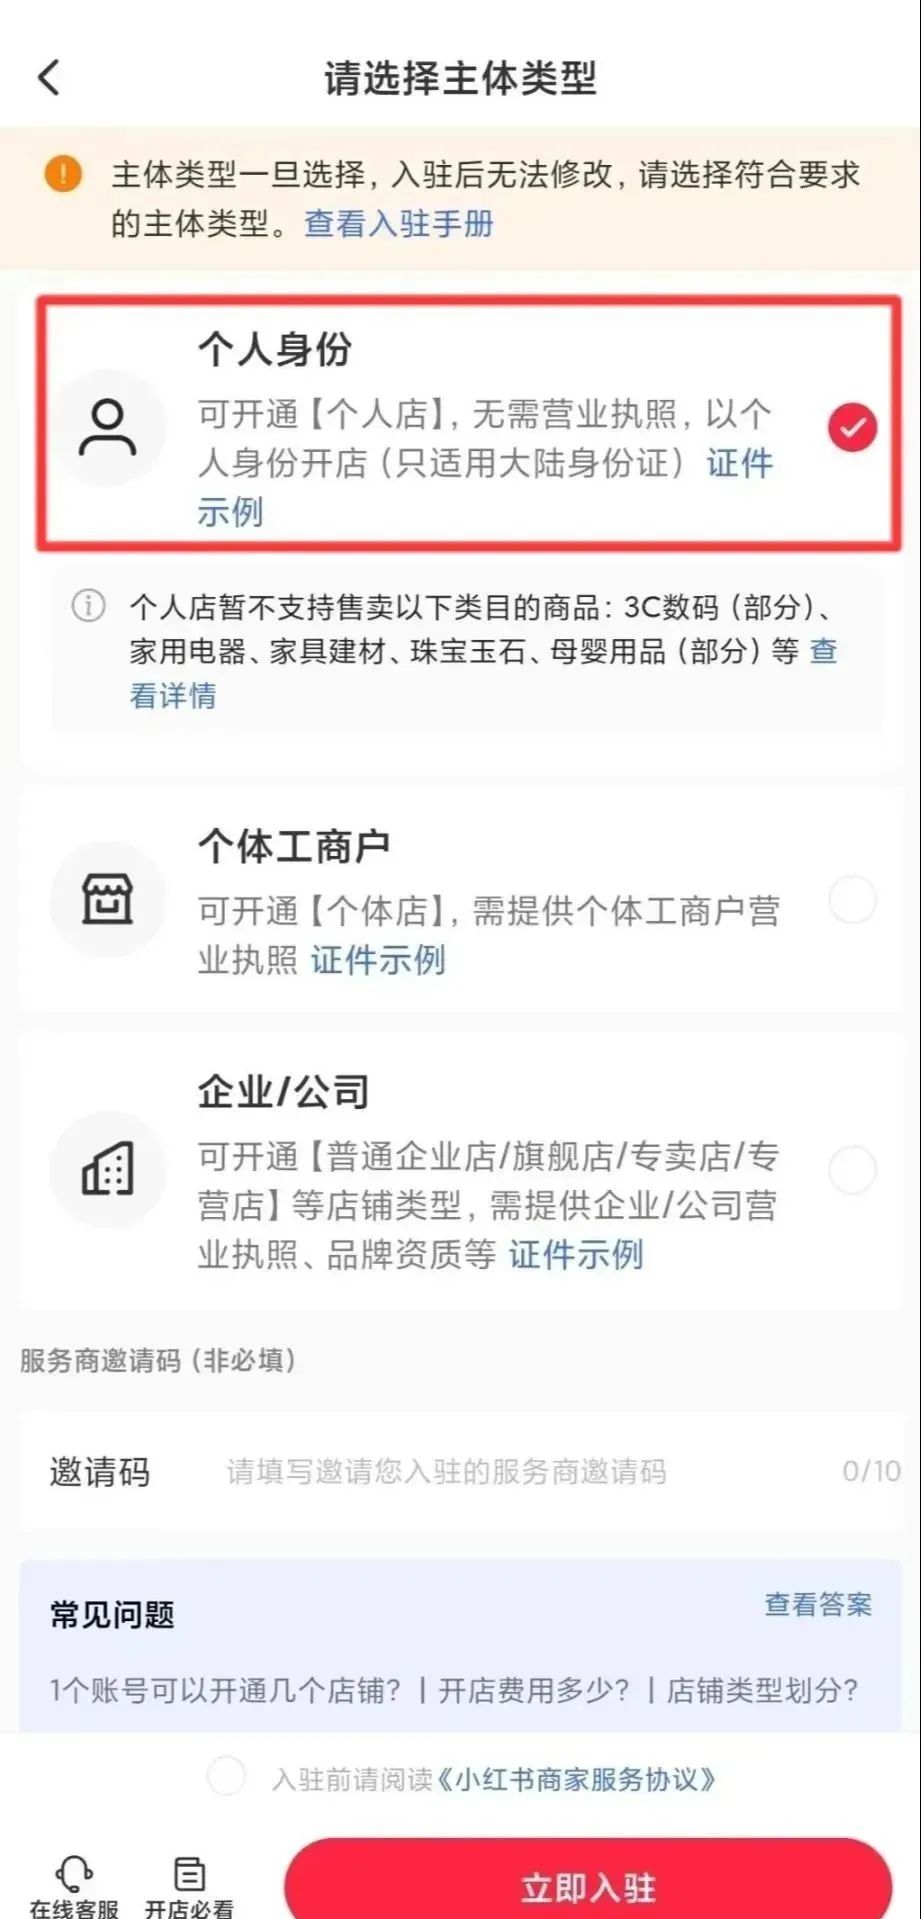Tap the orange warning exclamation icon
The image size is (921, 1919).
[63, 174]
